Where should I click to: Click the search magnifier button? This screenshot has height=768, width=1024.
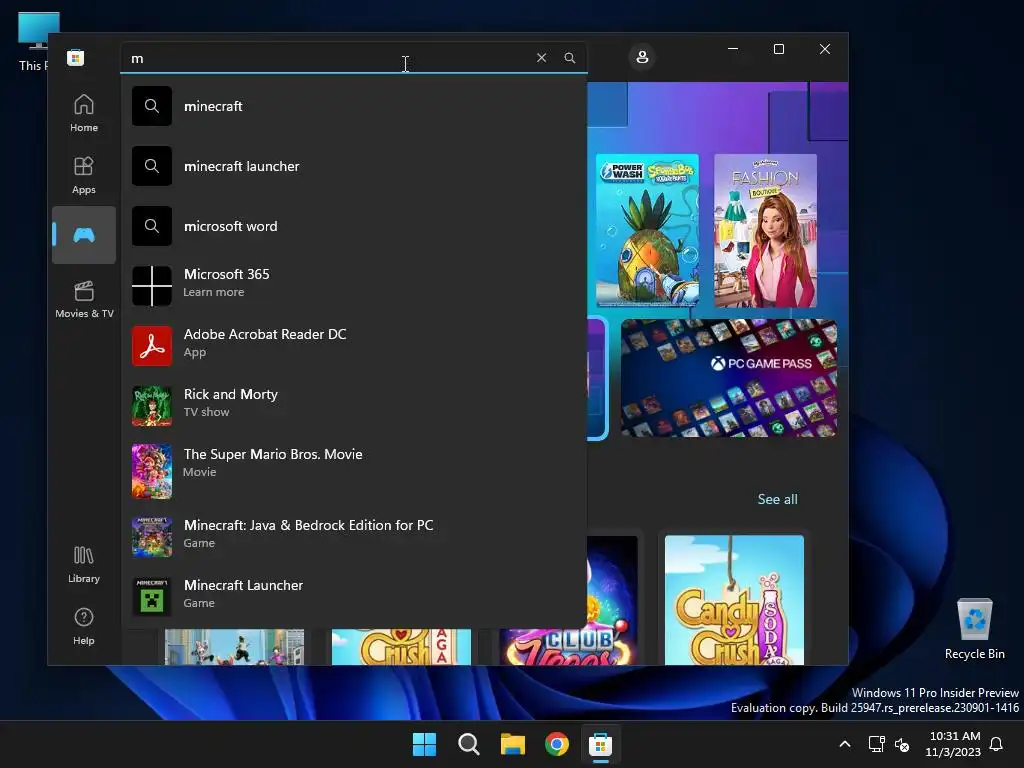click(x=569, y=57)
